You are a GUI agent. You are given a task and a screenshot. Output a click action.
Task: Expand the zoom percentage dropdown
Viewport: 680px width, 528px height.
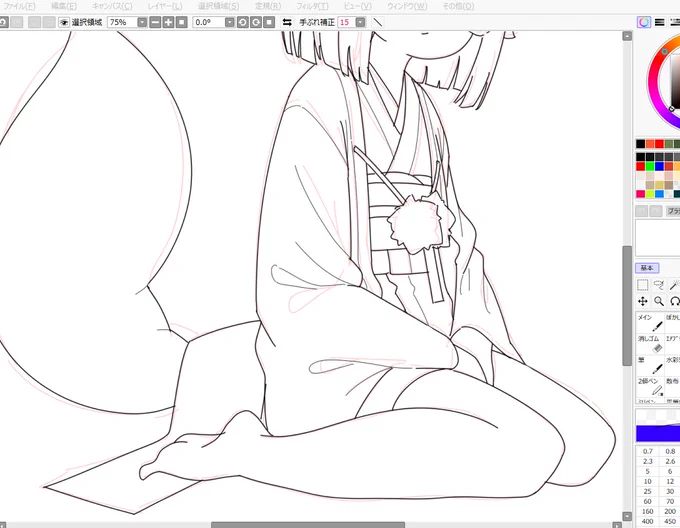pyautogui.click(x=142, y=22)
